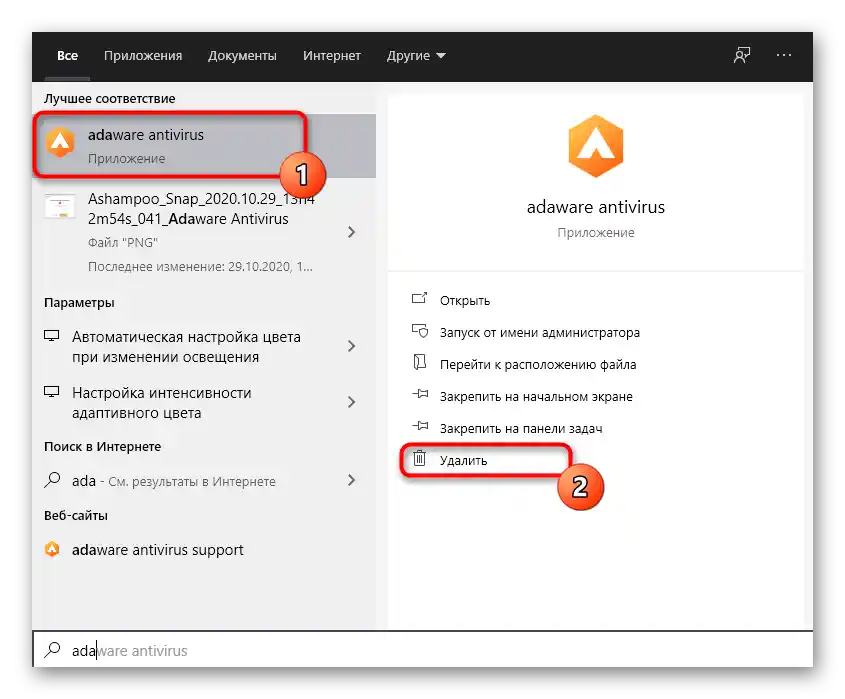Click the trash icon beside Удалить

pyautogui.click(x=421, y=460)
